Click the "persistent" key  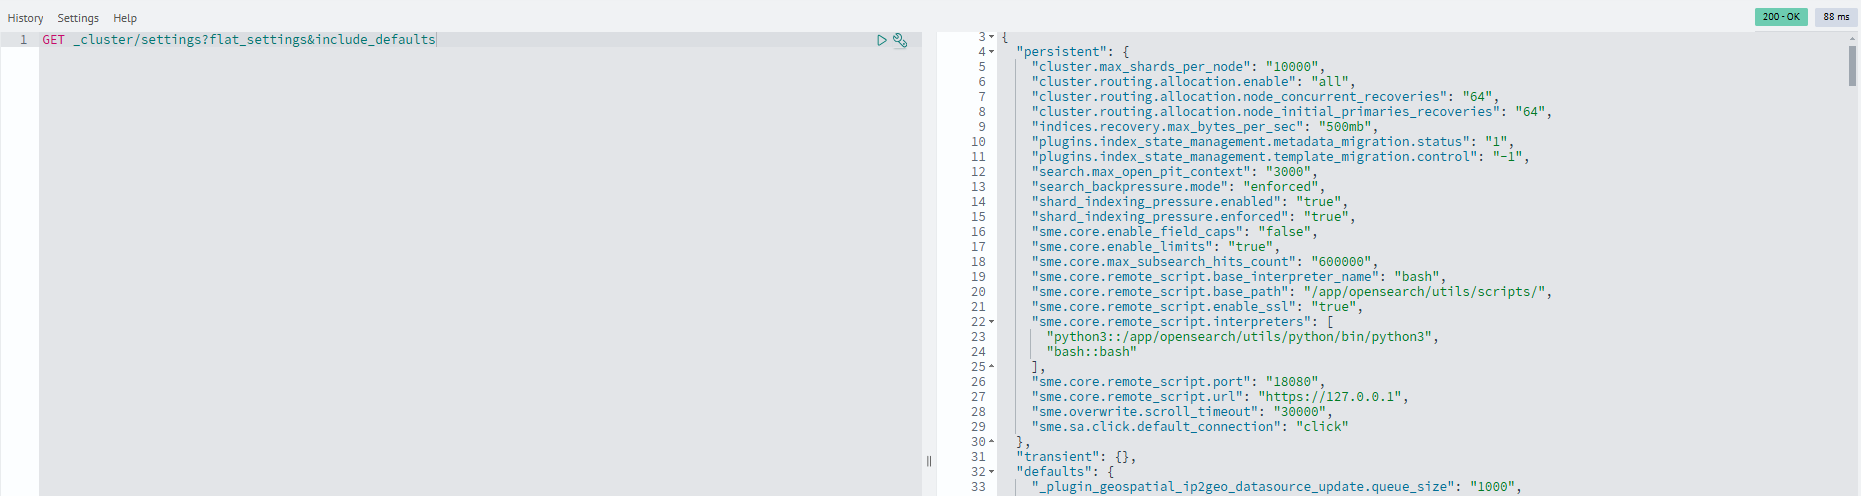point(1059,52)
